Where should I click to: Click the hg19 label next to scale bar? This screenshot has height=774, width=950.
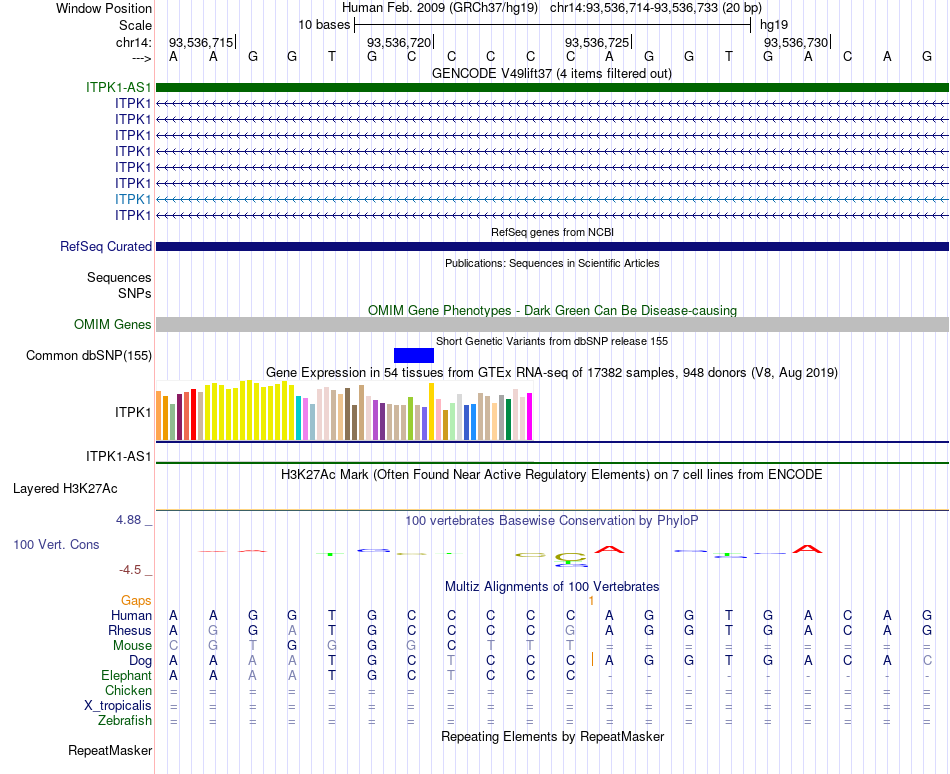[774, 25]
